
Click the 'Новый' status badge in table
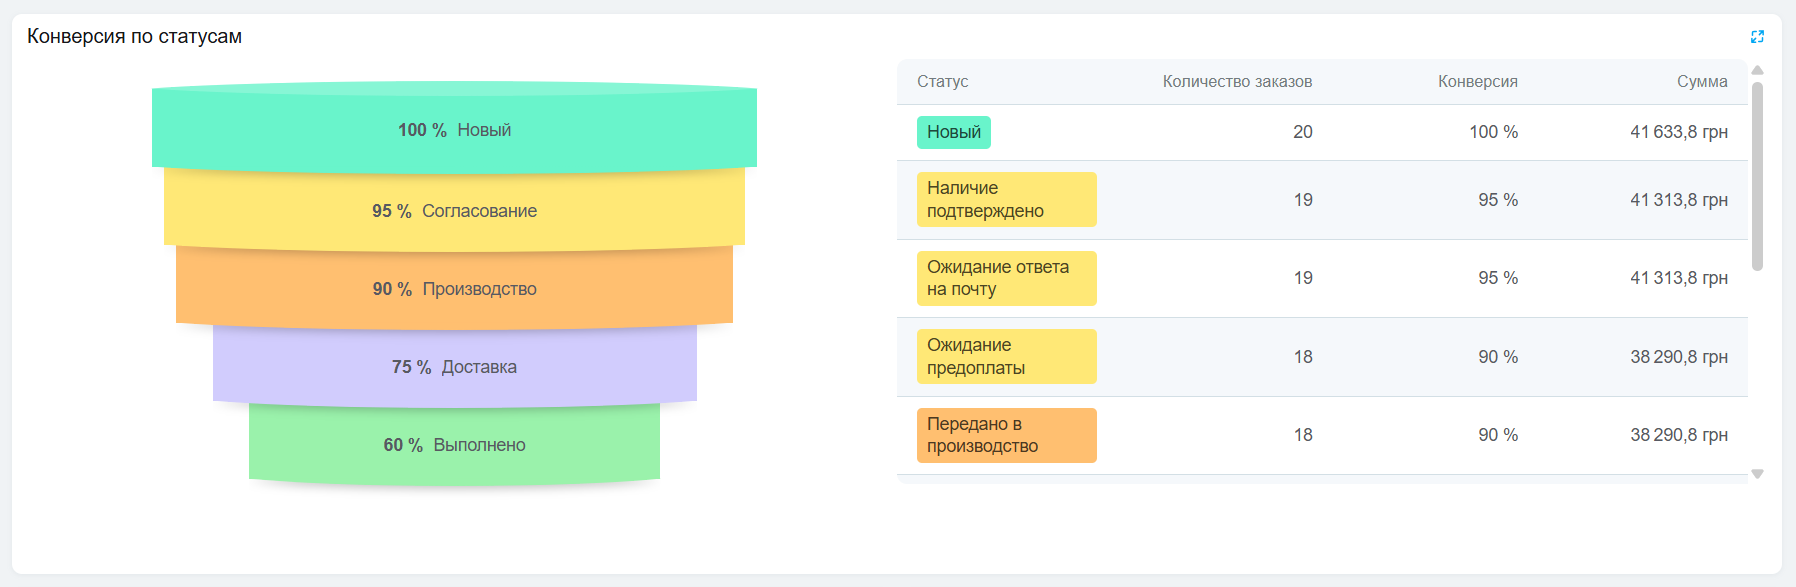953,132
